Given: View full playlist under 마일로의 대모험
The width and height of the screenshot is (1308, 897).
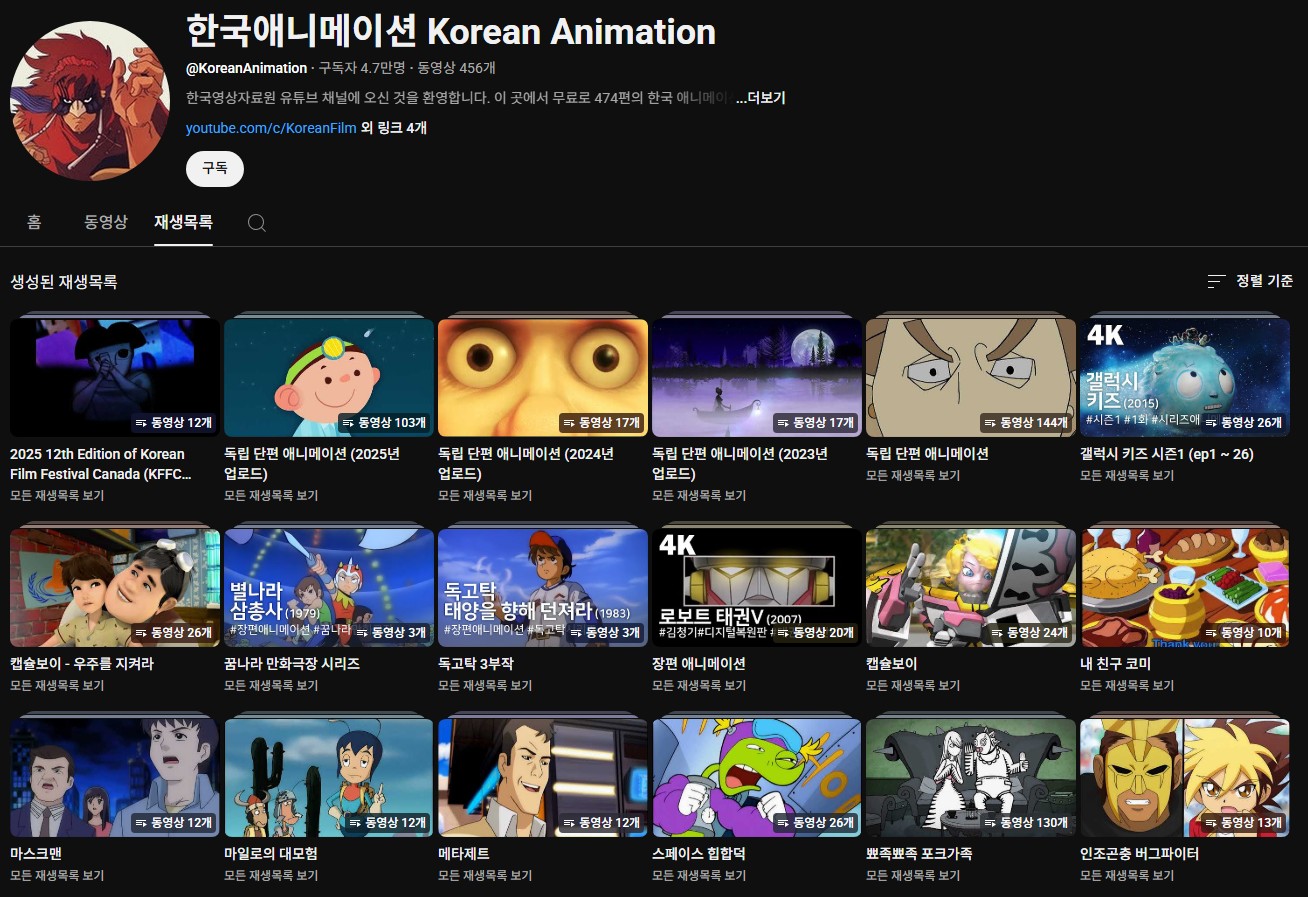Looking at the screenshot, I should pyautogui.click(x=271, y=875).
